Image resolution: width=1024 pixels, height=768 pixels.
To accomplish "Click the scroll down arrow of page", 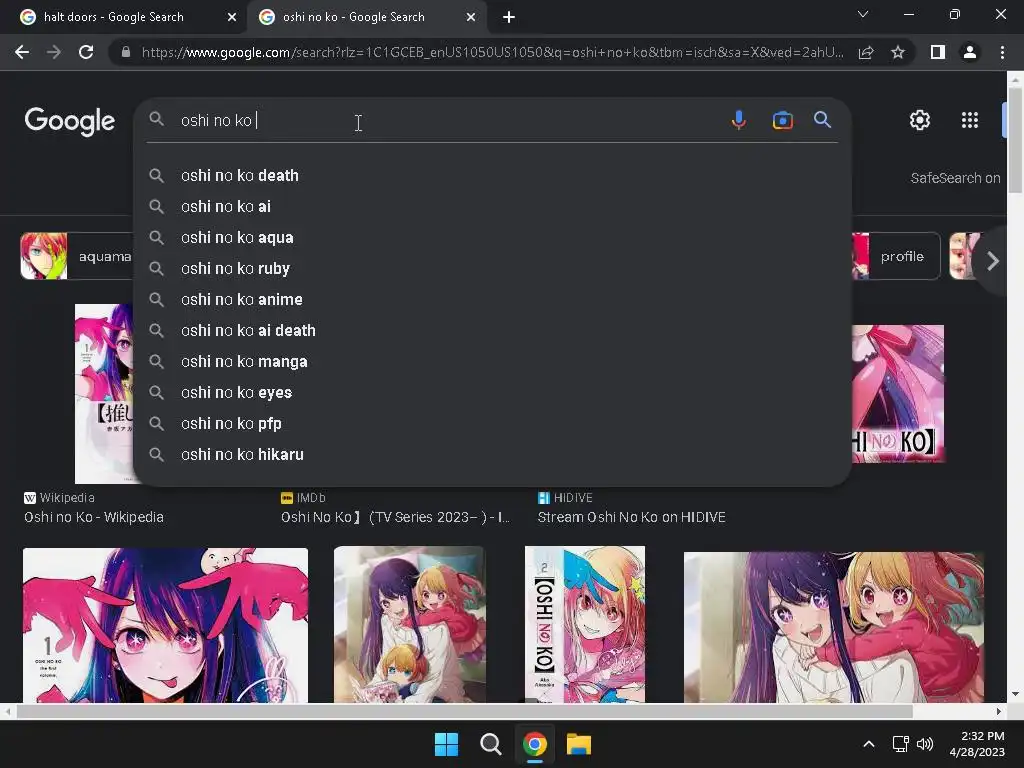I will [x=1015, y=694].
